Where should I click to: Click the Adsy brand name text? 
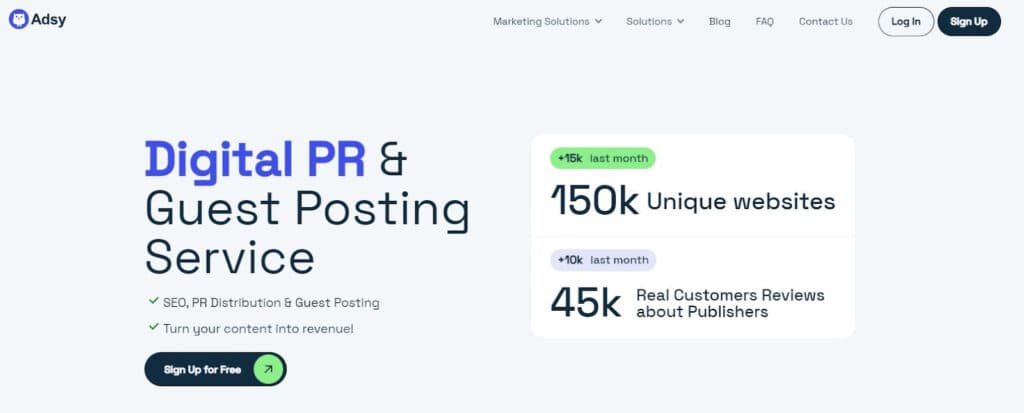49,19
